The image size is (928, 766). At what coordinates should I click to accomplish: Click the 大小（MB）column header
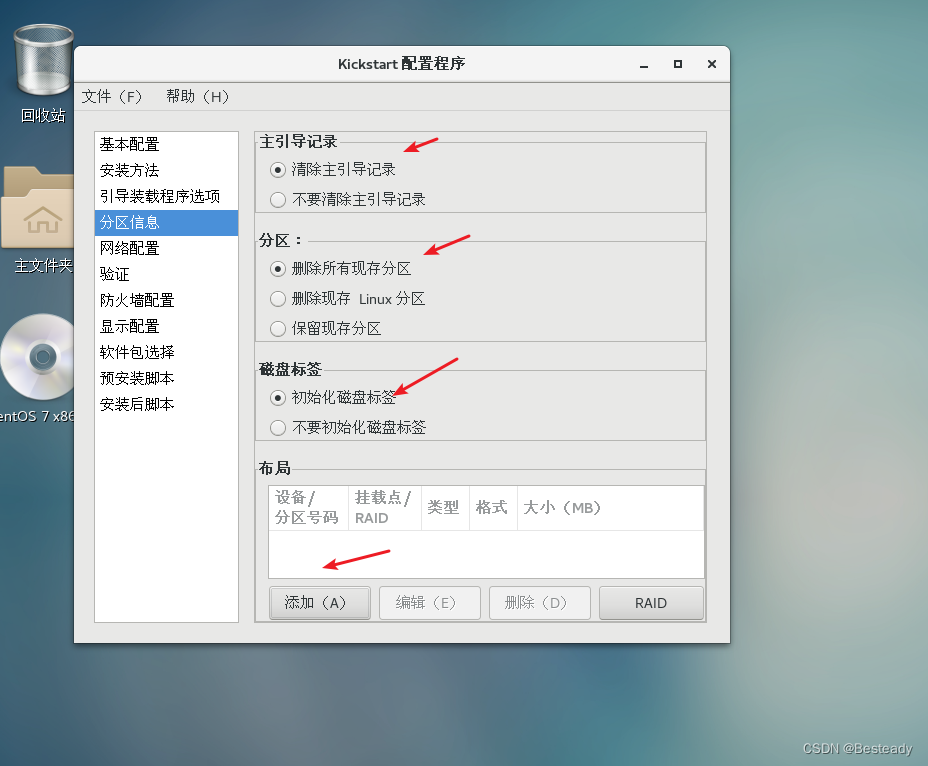[562, 507]
